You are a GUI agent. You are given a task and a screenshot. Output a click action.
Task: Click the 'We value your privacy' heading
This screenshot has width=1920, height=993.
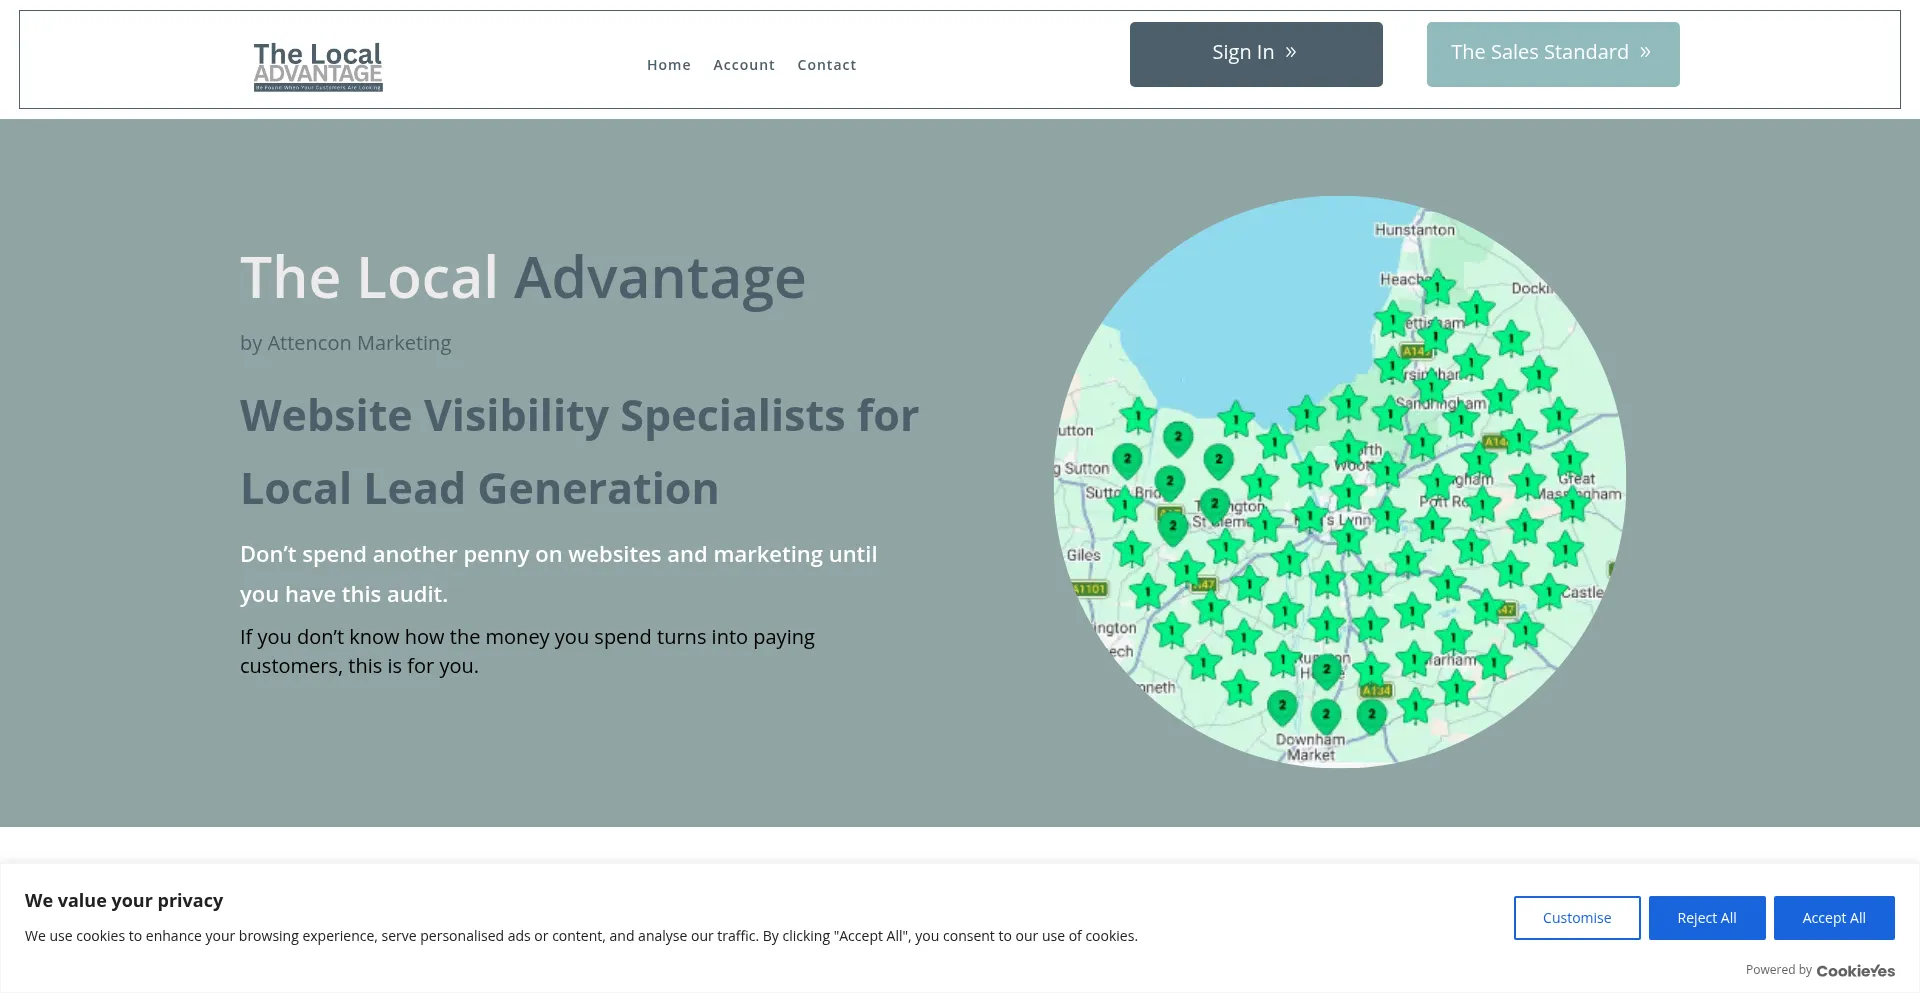124,900
